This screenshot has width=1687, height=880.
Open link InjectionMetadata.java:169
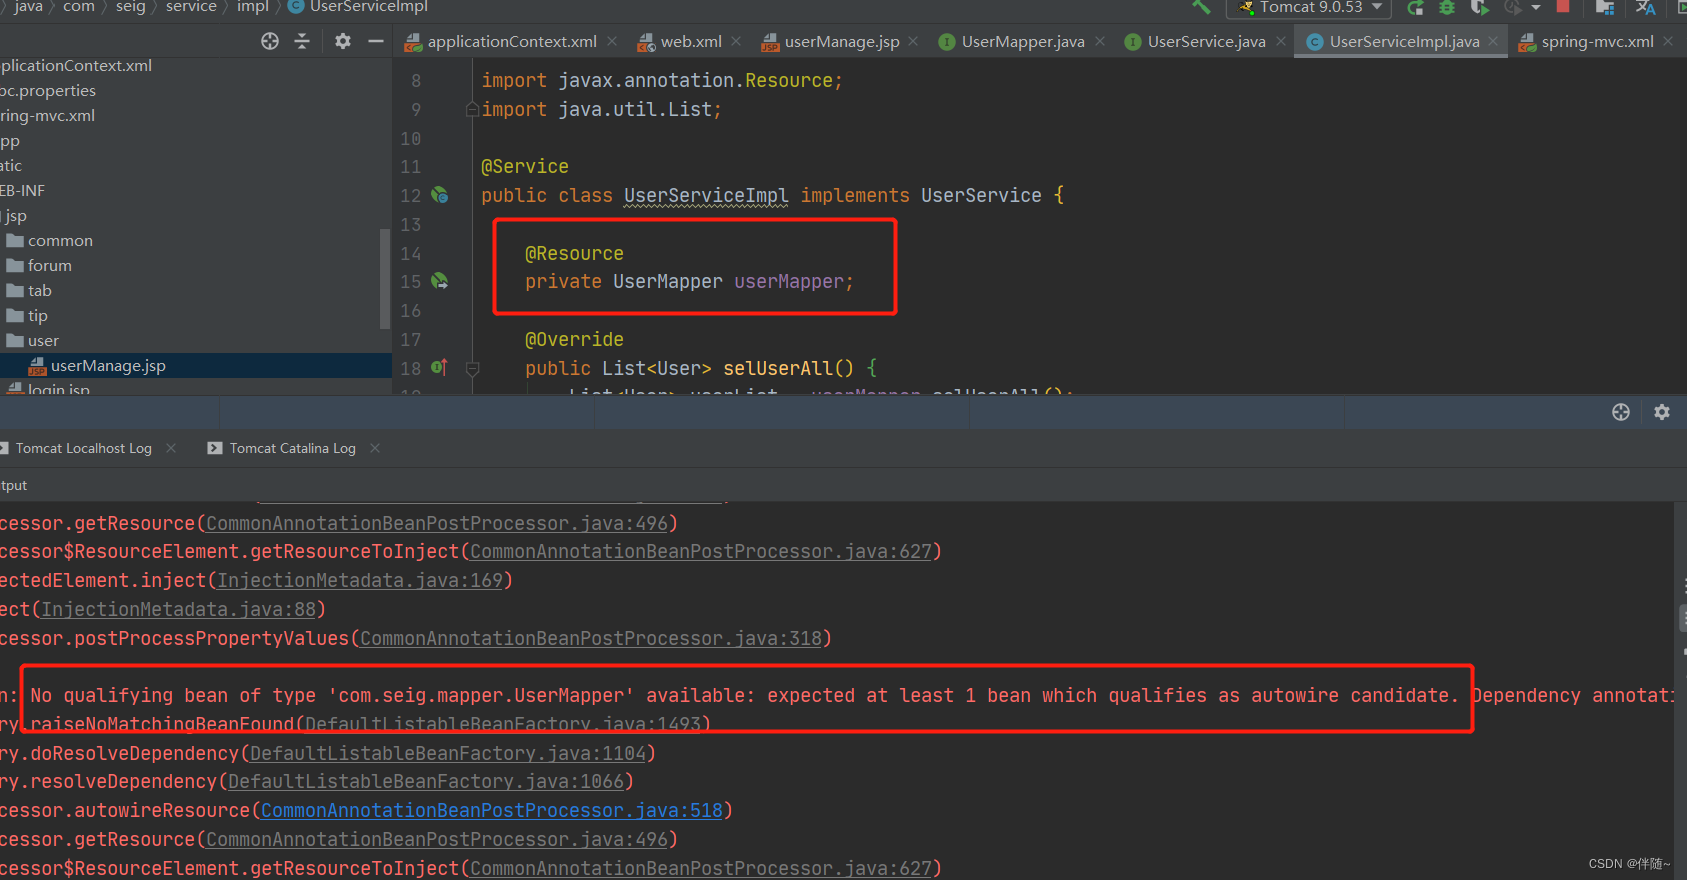coord(360,580)
